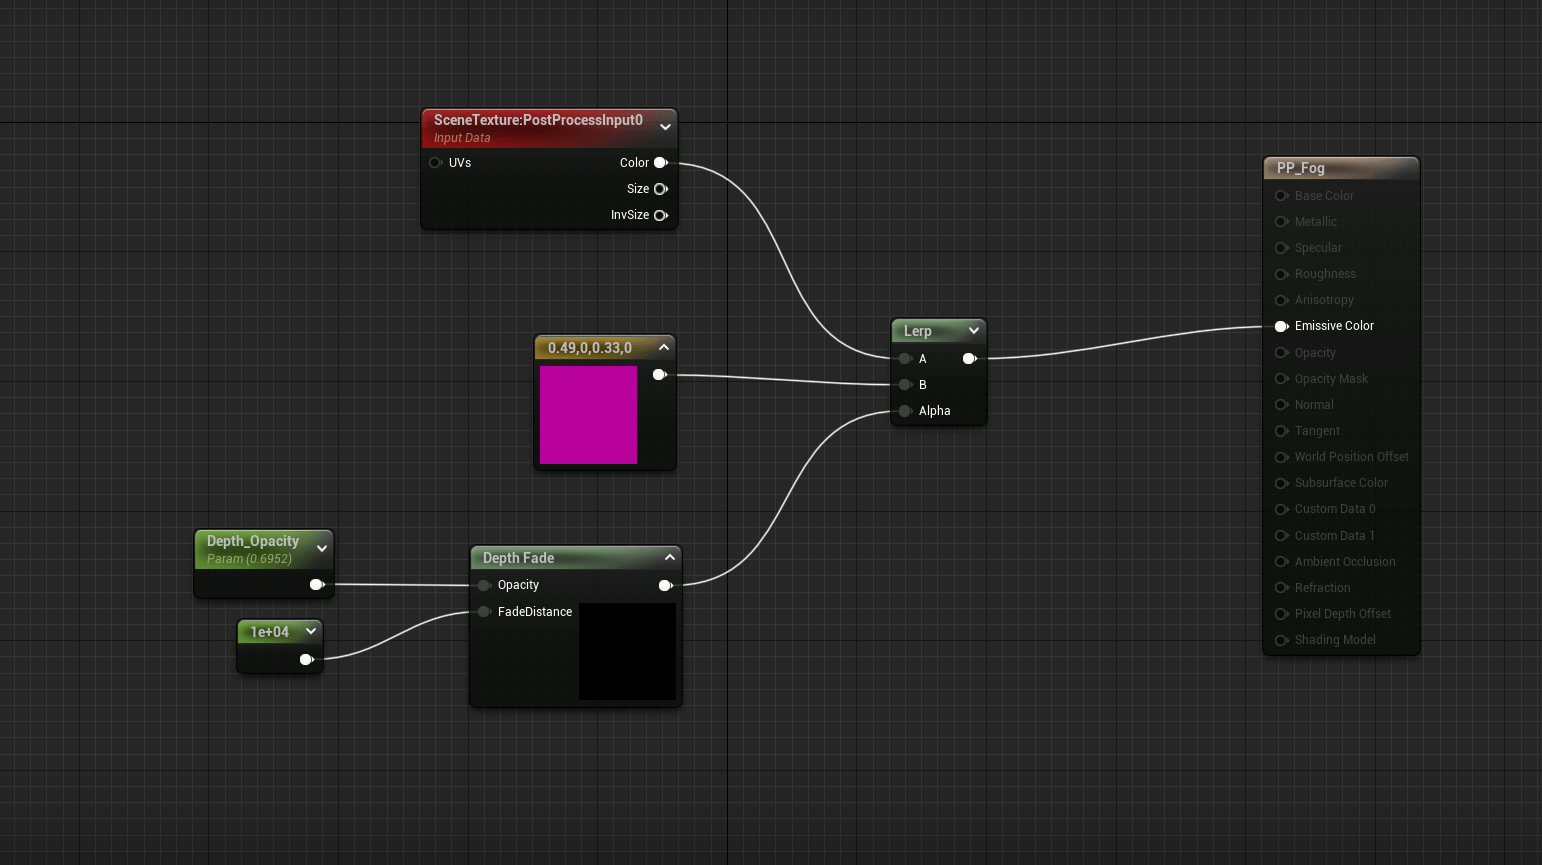Click the SceneTexture Color output pin
Screen dimensions: 1542x865
661,163
